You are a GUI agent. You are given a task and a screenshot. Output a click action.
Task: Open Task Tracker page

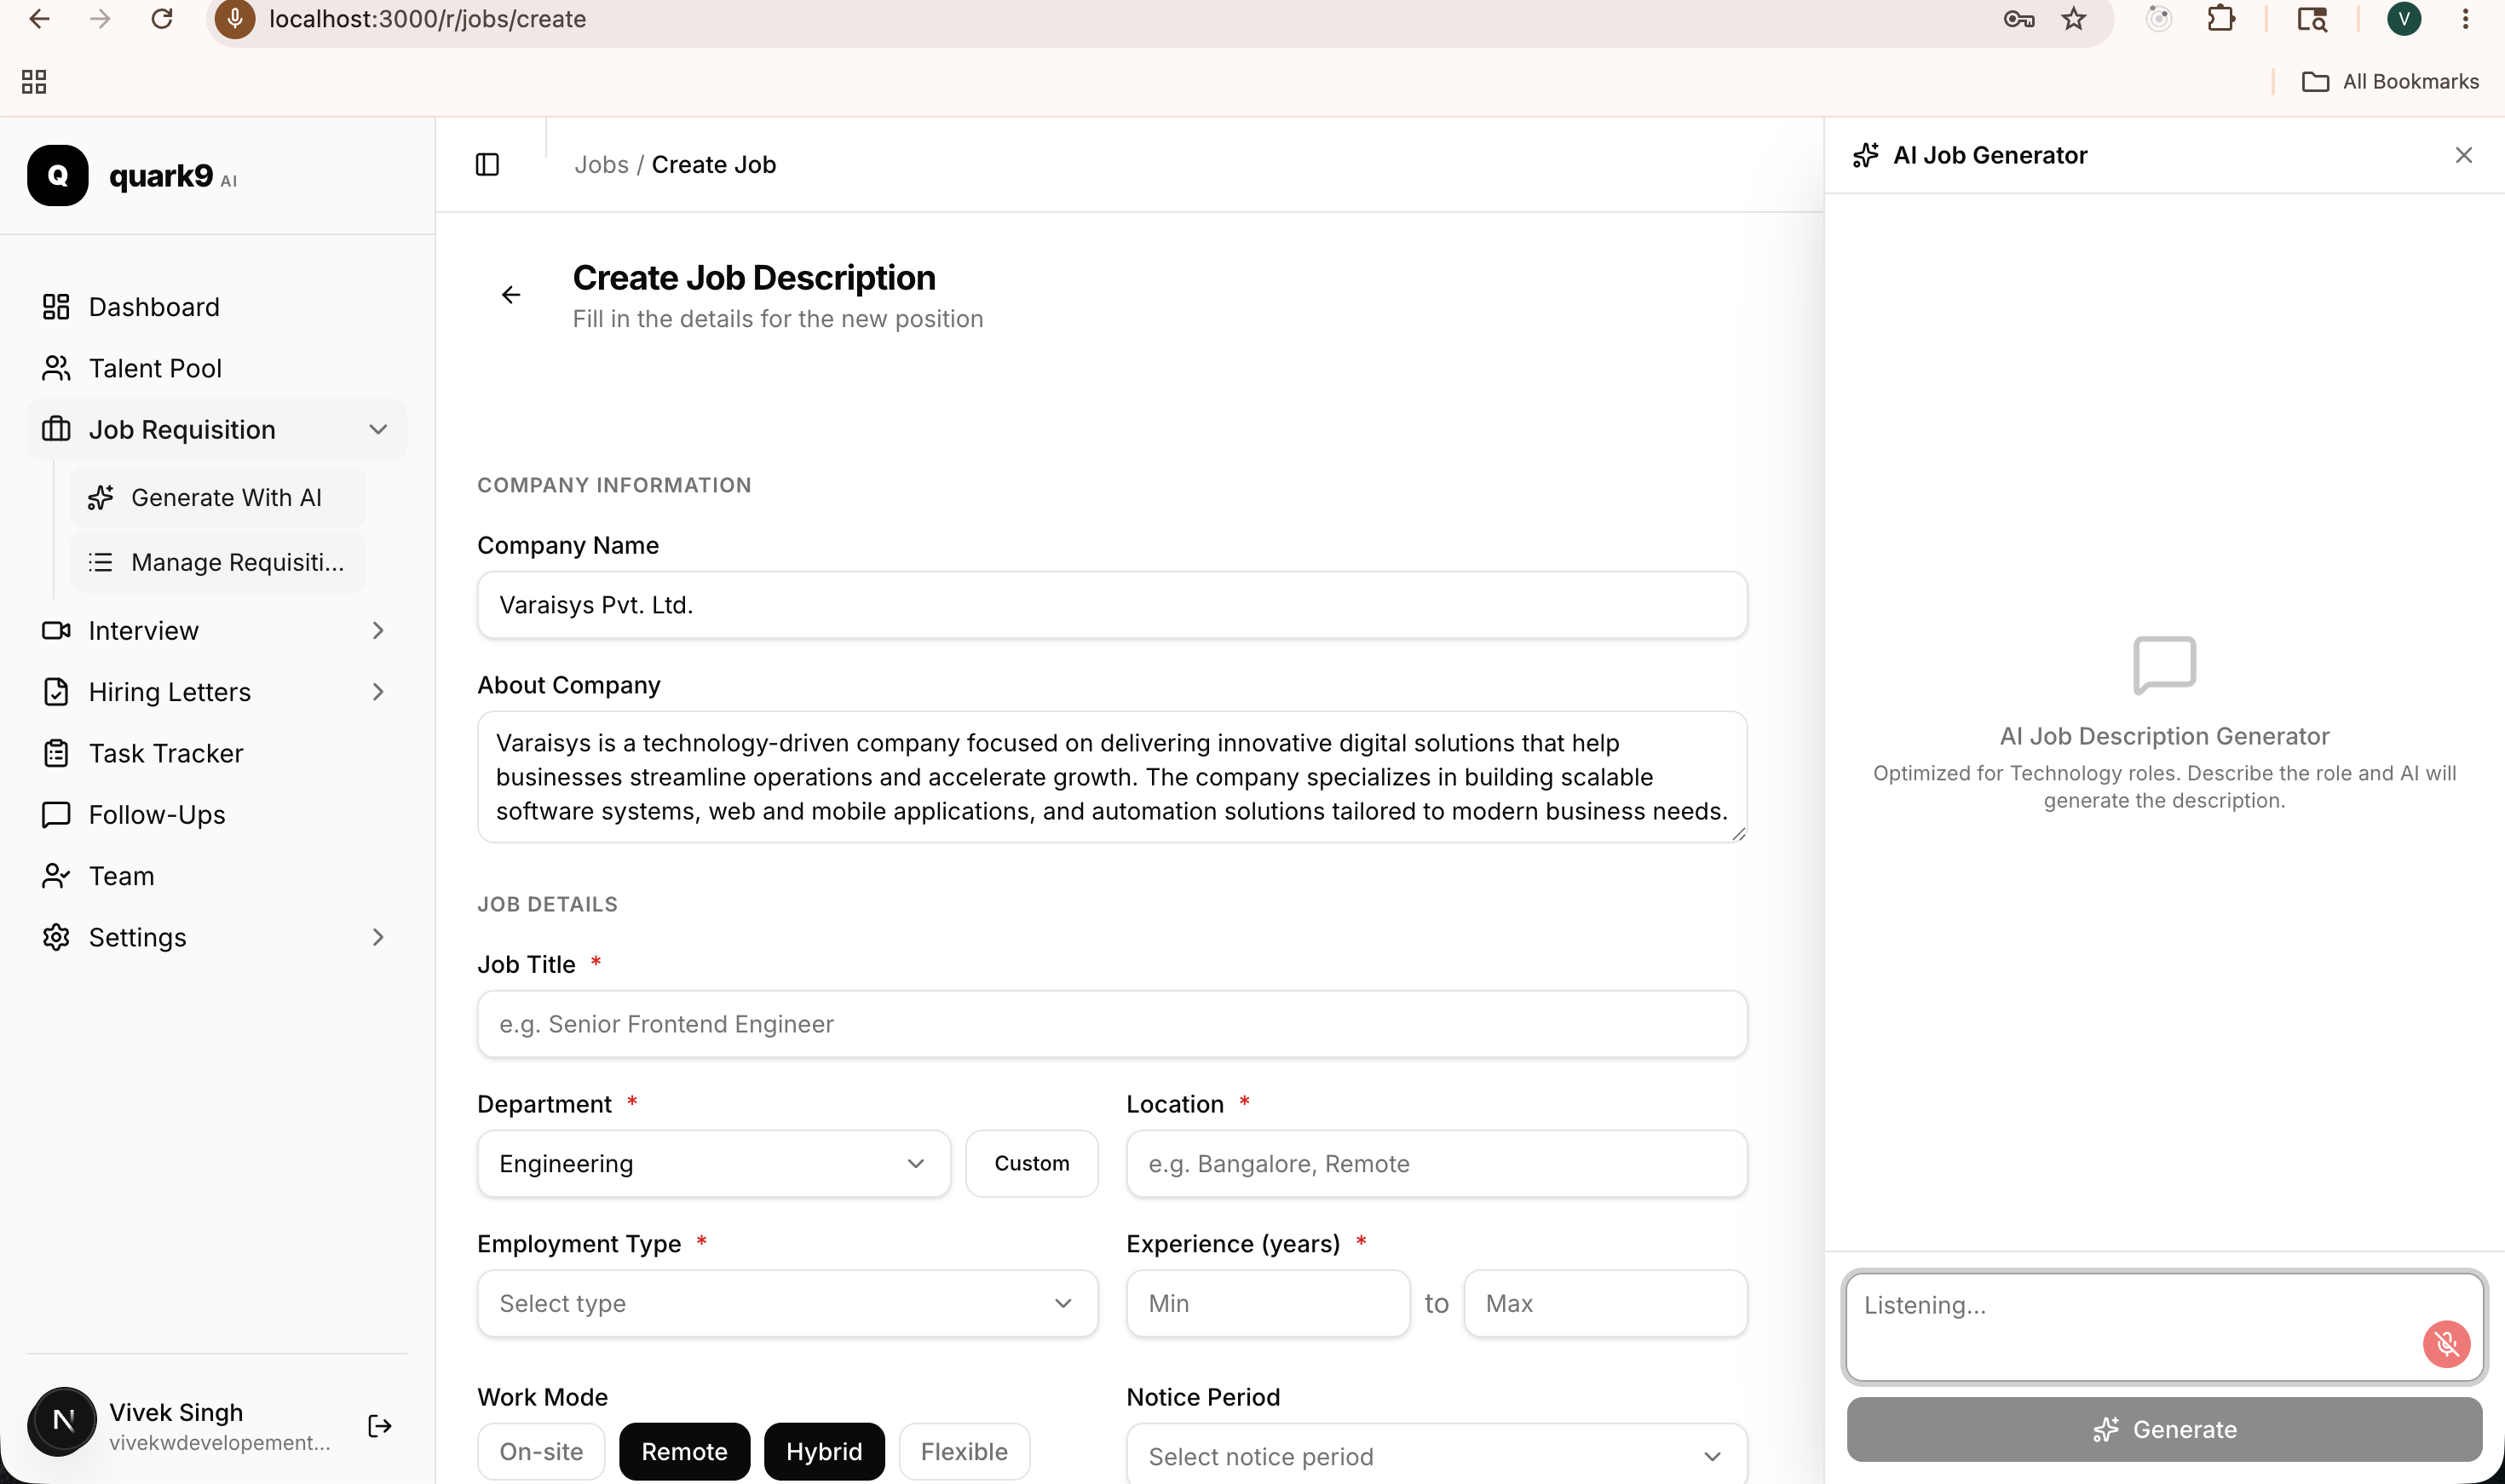click(x=217, y=754)
